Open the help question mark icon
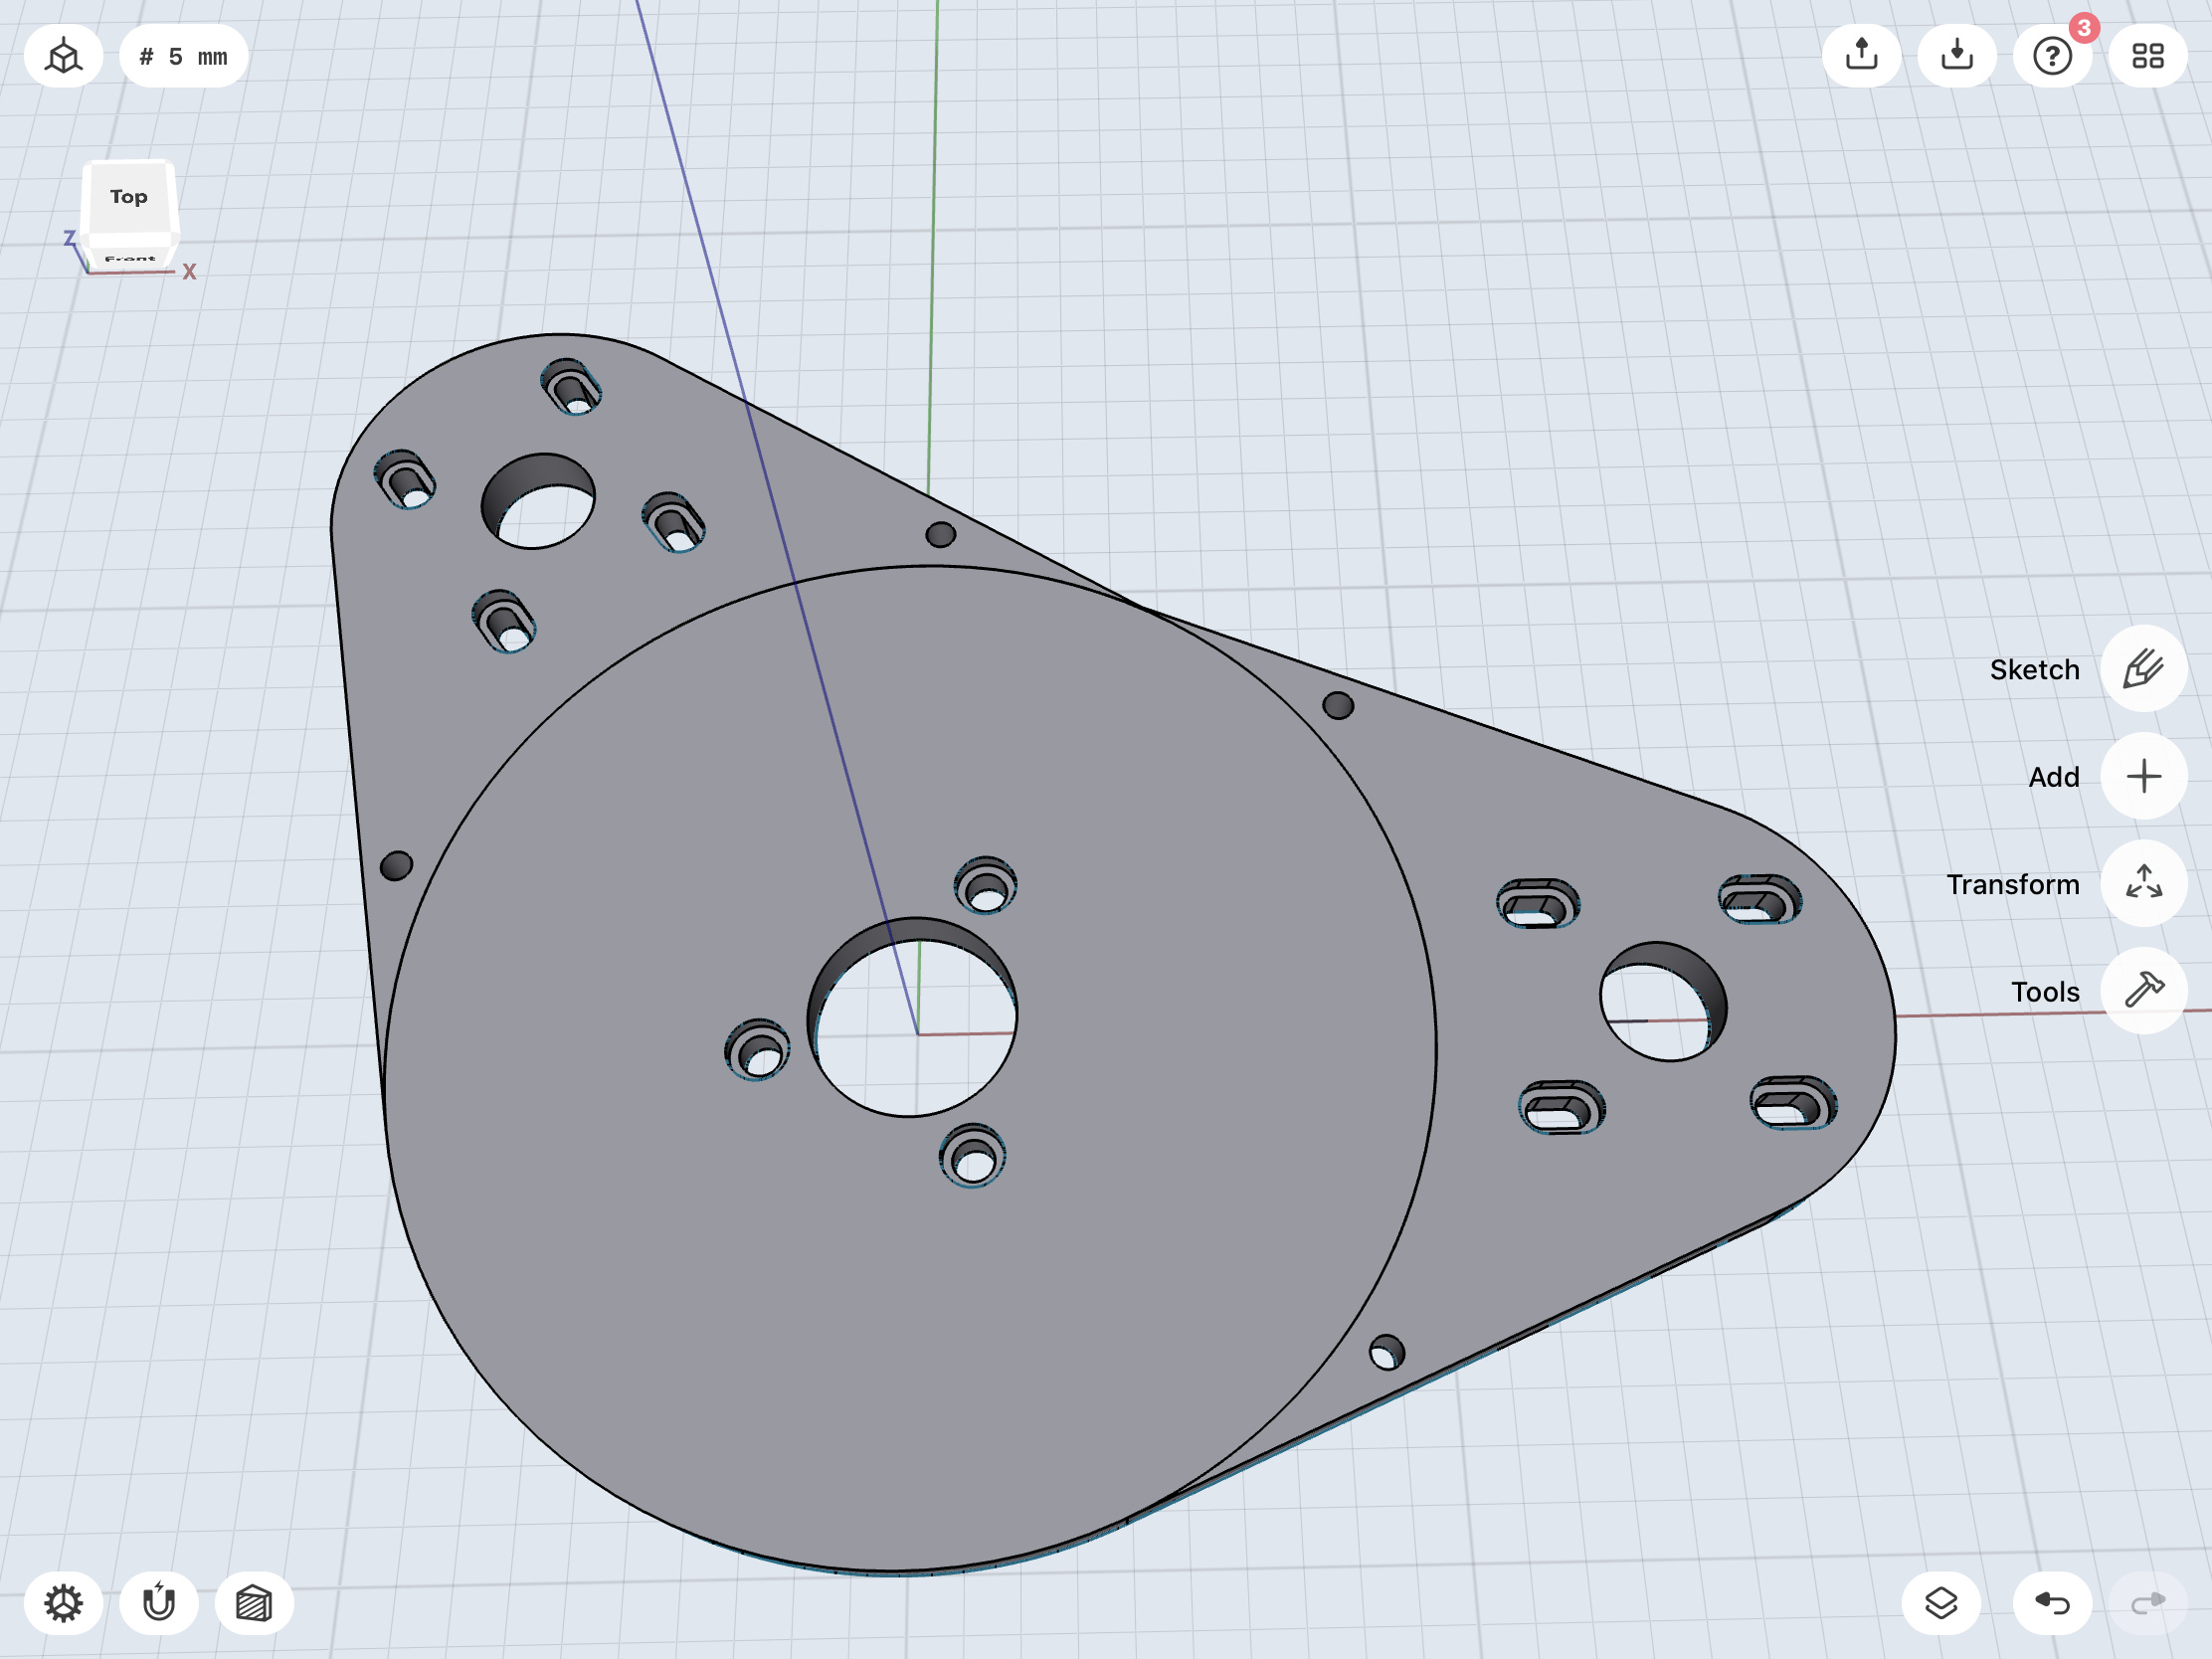 2052,56
